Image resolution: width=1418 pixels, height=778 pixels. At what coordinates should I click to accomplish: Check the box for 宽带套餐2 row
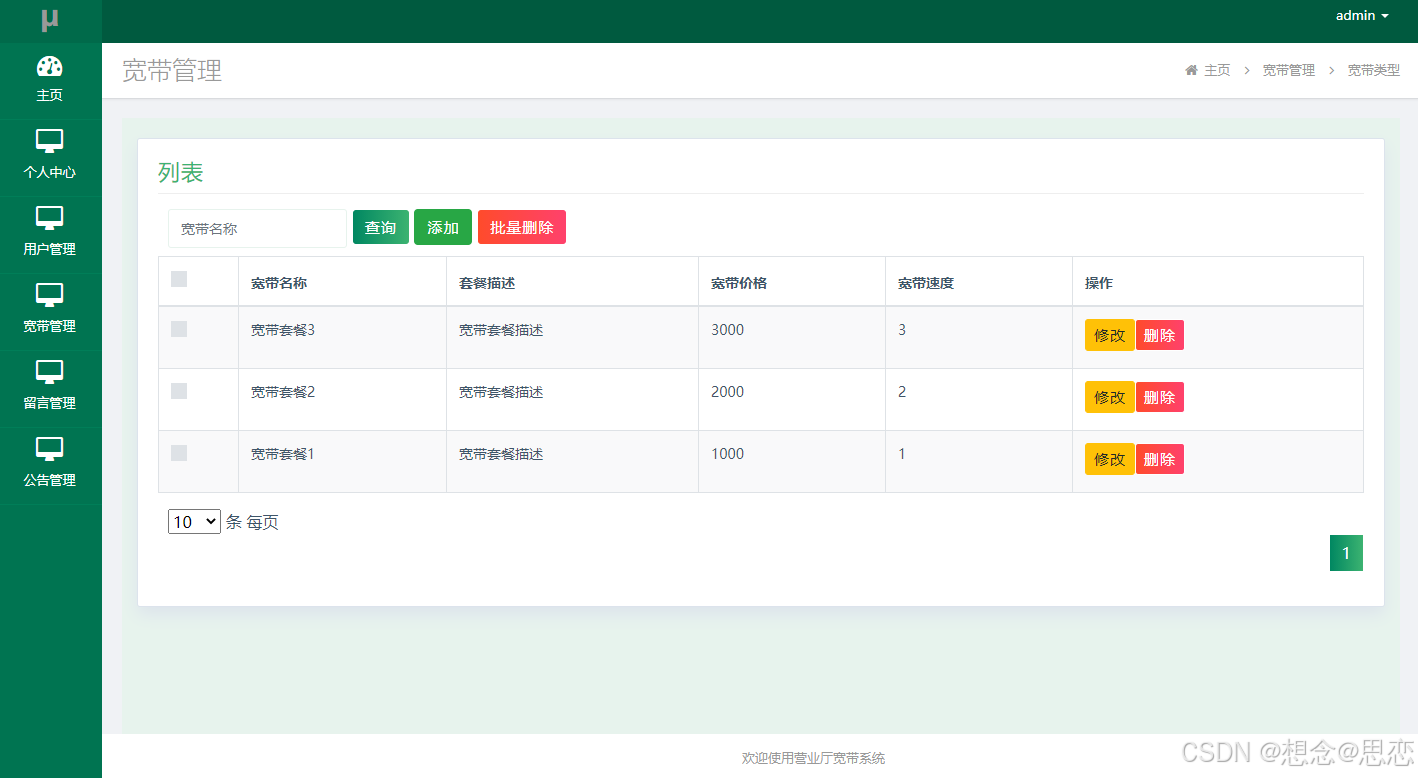(179, 391)
